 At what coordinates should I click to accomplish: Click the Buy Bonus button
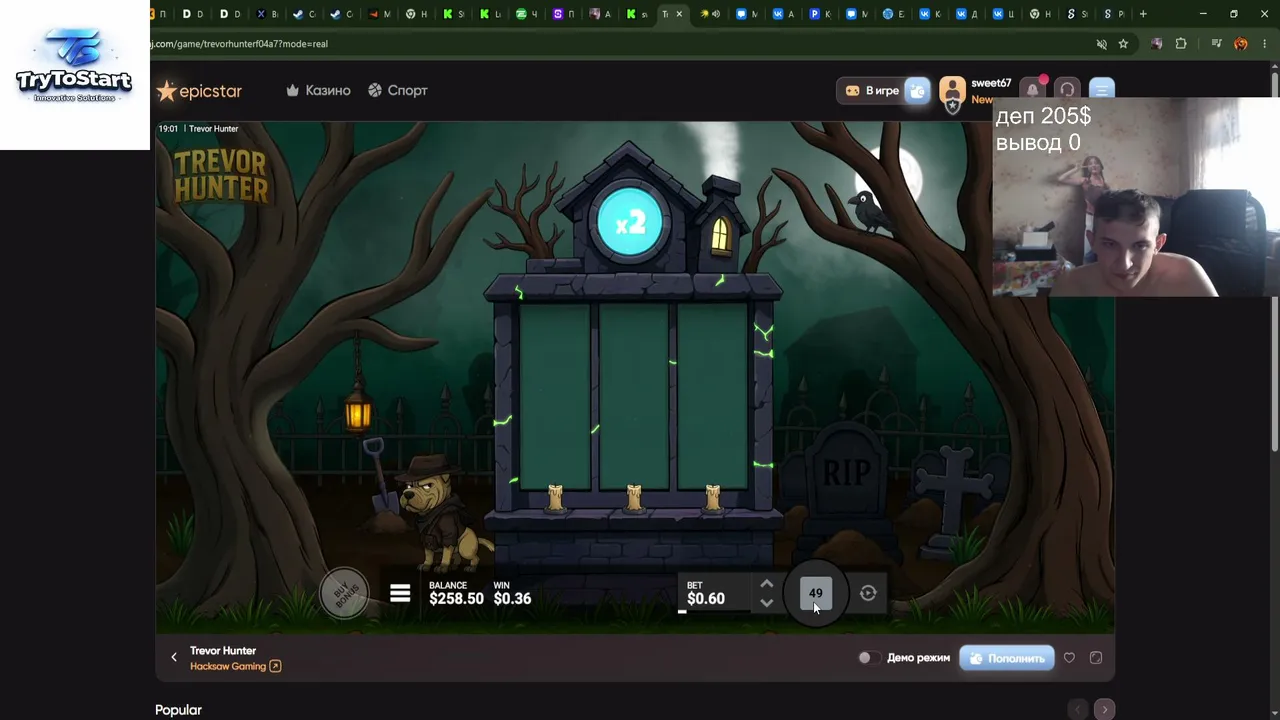click(344, 594)
